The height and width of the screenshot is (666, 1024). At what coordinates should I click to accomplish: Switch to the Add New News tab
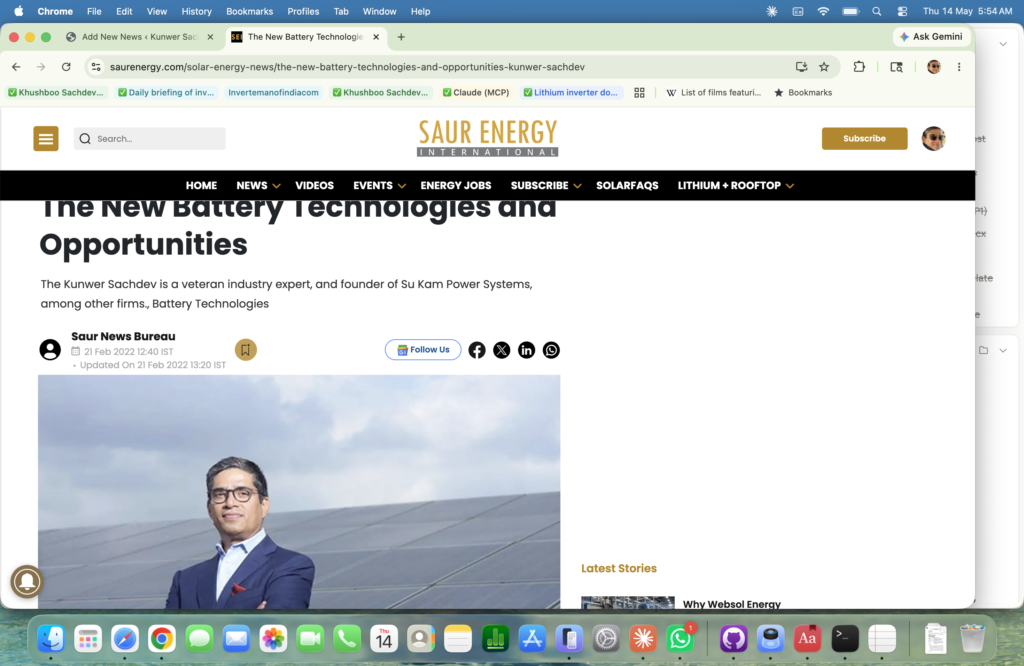139,37
